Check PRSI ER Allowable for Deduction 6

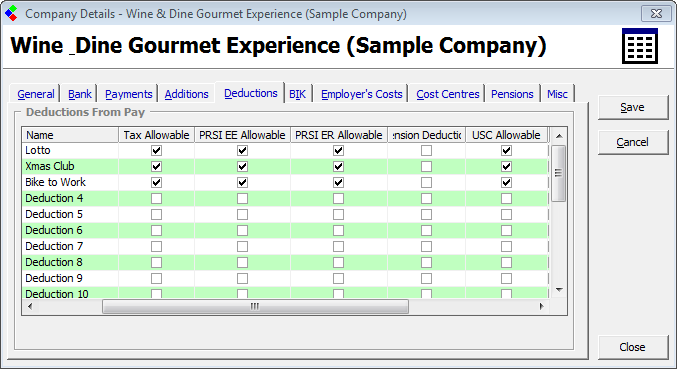[338, 230]
